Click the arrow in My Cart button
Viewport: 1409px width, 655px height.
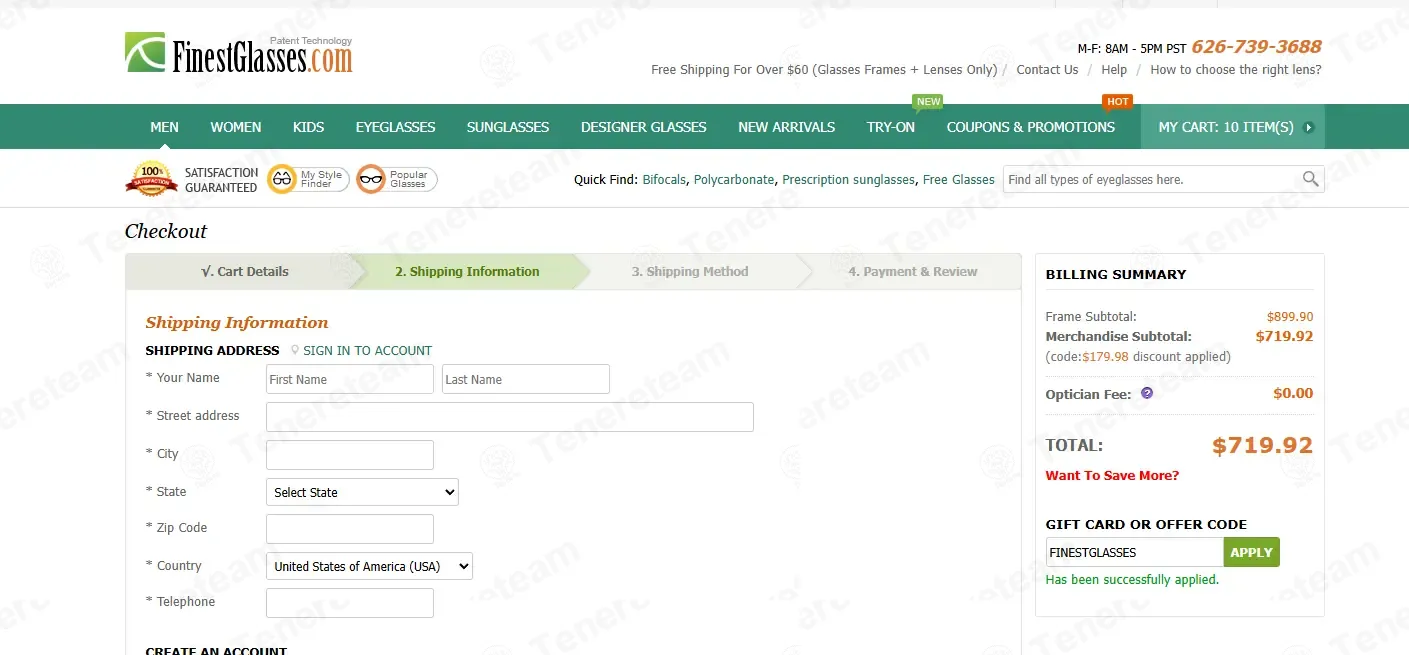click(x=1308, y=127)
